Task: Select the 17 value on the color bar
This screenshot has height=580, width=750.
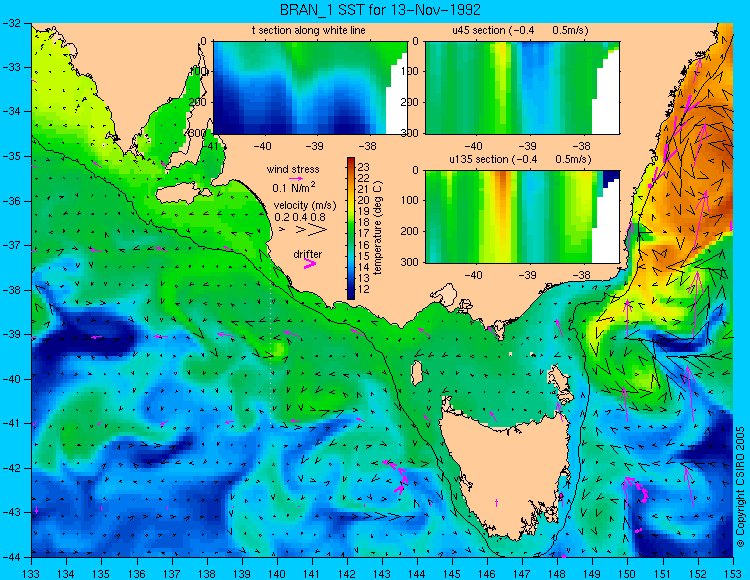Action: [364, 234]
